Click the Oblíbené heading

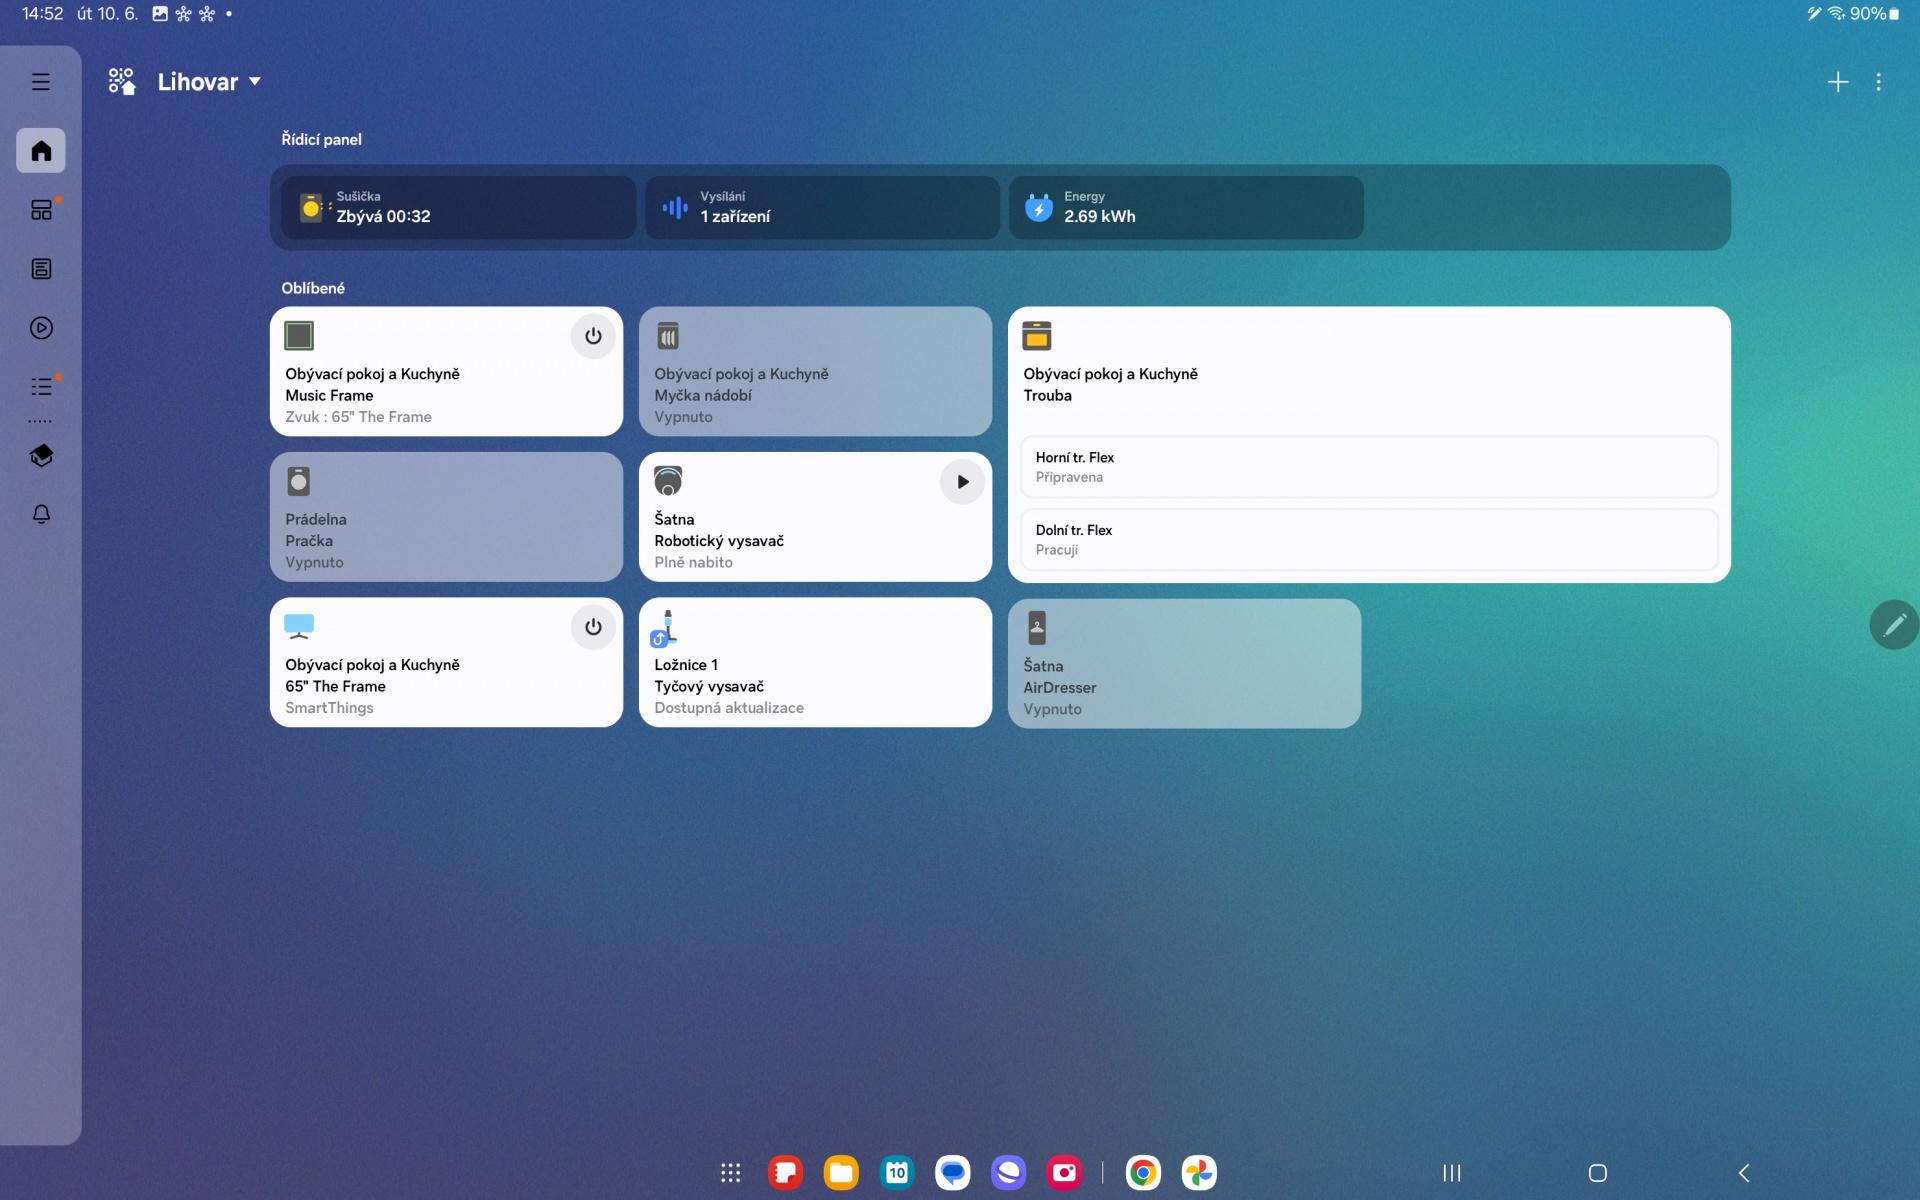point(313,288)
